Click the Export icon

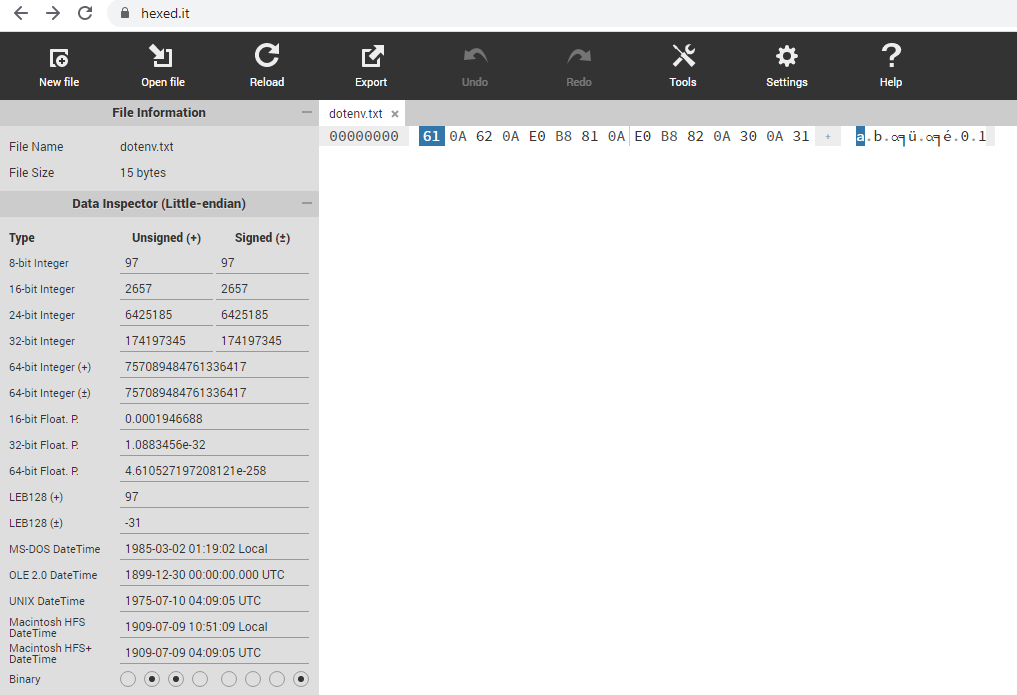[x=371, y=58]
